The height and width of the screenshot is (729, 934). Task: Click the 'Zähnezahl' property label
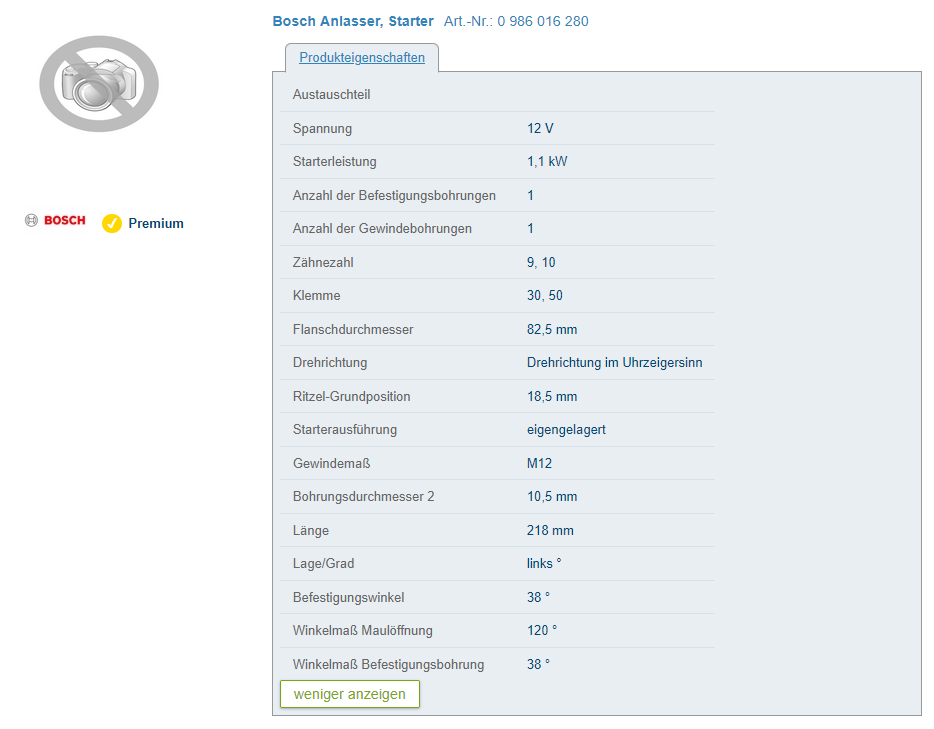coord(323,262)
